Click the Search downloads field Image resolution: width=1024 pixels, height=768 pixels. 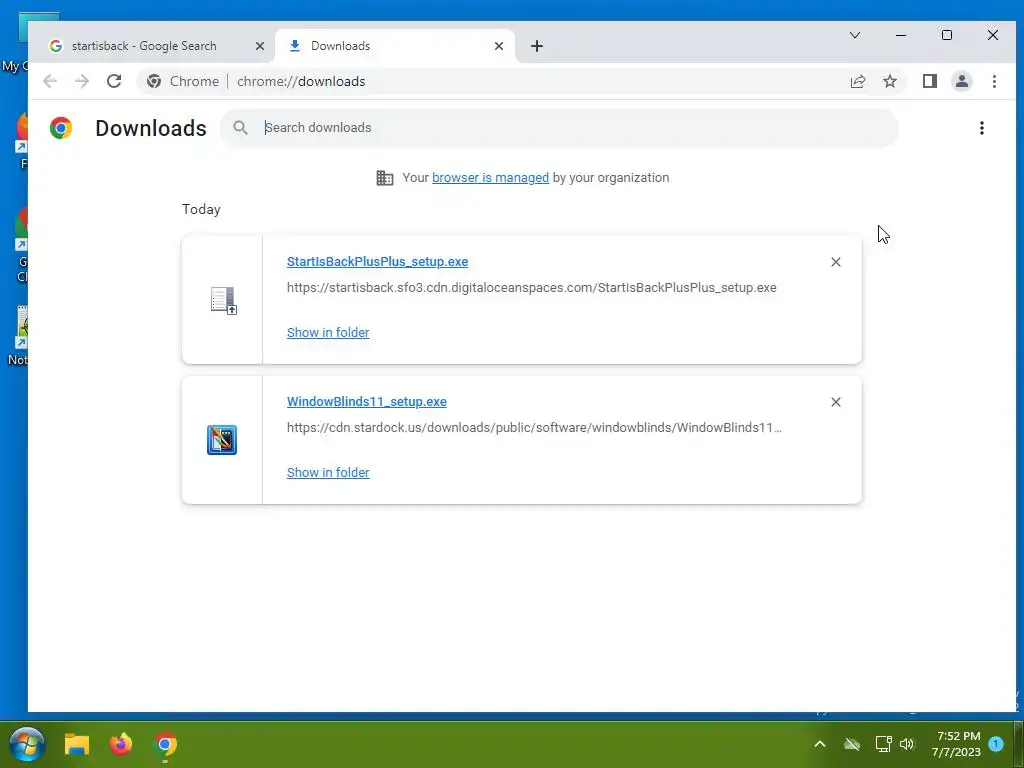[559, 128]
